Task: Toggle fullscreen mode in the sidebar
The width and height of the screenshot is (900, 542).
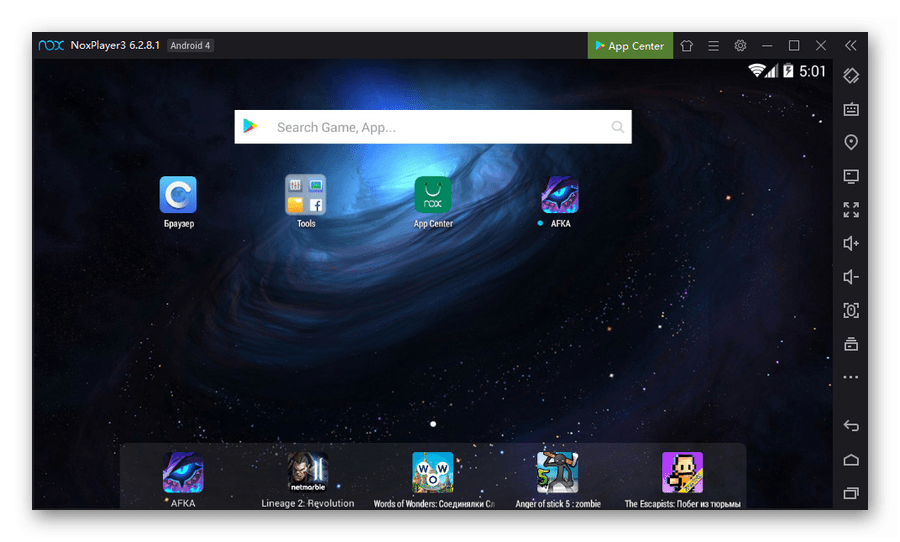Action: (851, 210)
